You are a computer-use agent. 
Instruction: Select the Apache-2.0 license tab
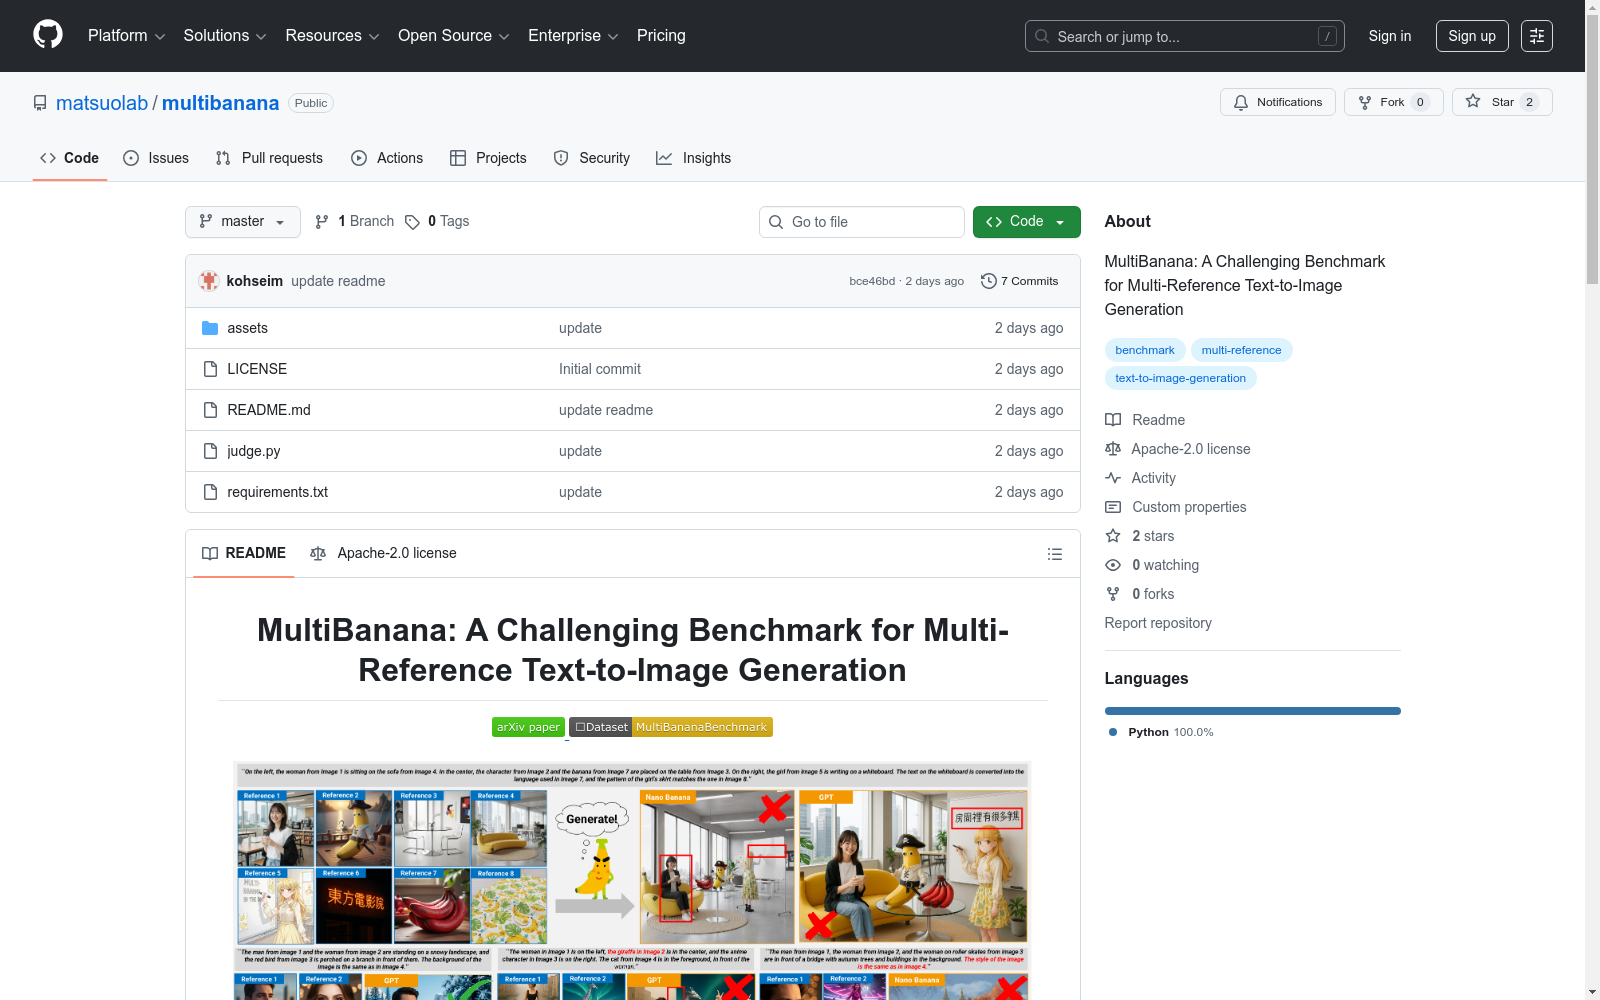click(383, 554)
